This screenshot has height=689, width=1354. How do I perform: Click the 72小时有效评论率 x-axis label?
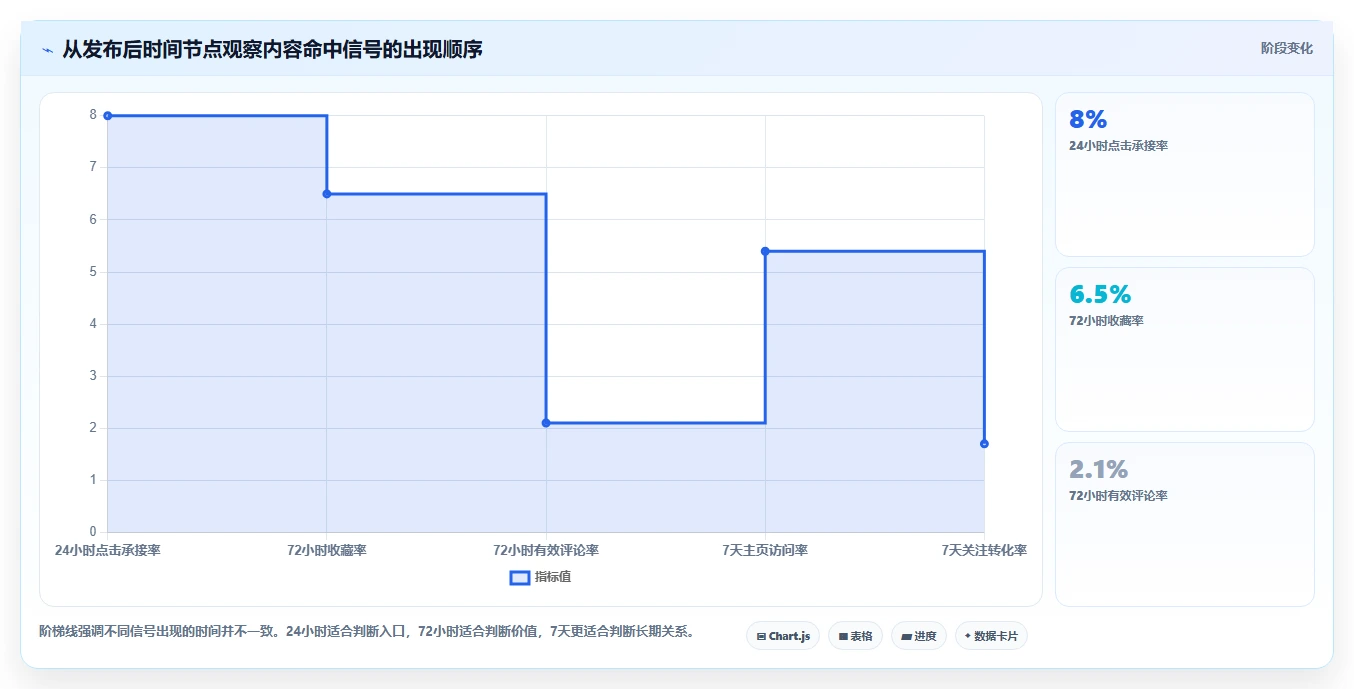(546, 550)
